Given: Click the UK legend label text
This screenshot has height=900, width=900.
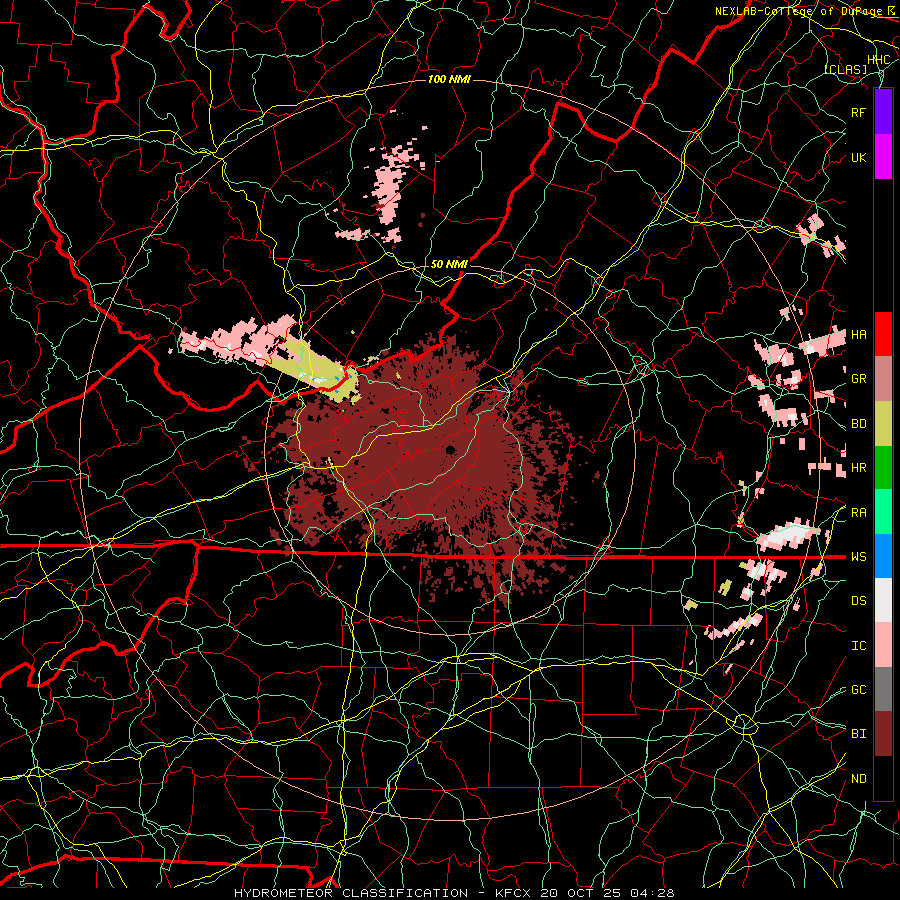Looking at the screenshot, I should pos(858,157).
